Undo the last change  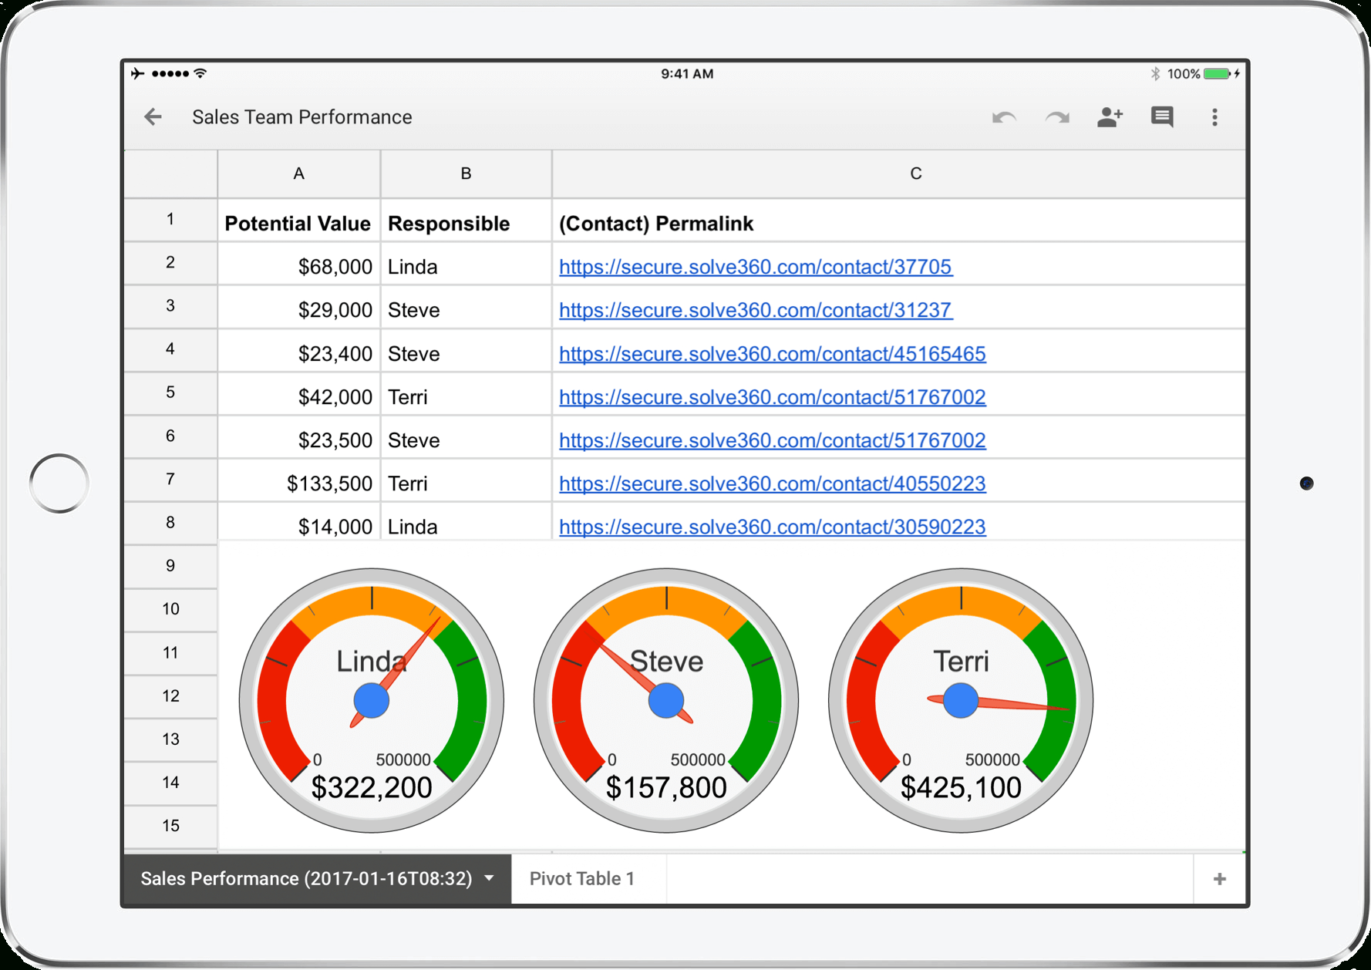1003,116
